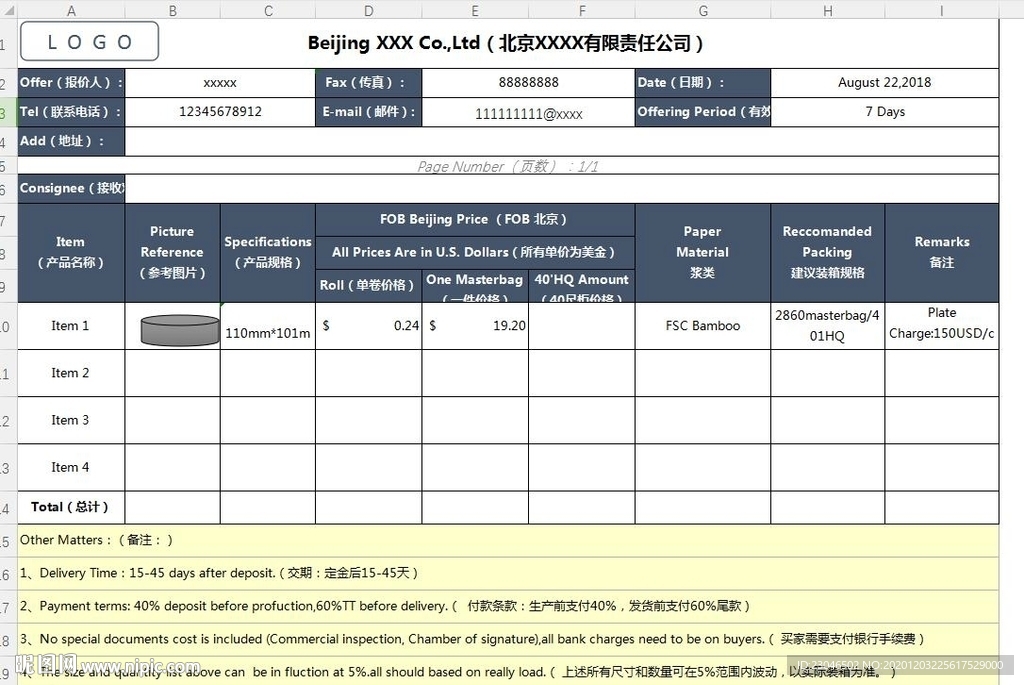Select the FSC Bamboo paper material cell

(702, 326)
